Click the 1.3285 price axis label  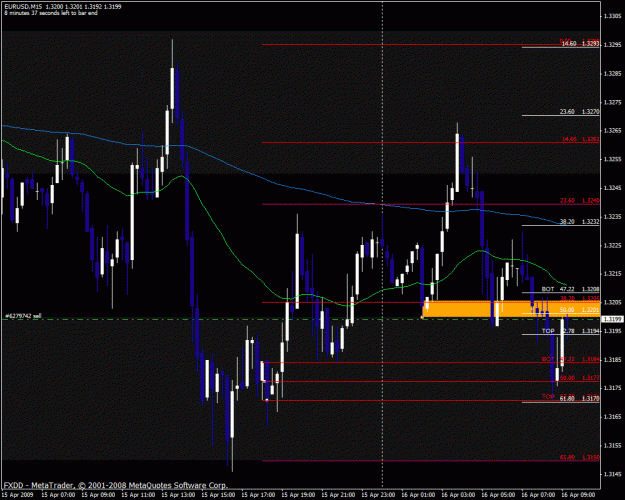(x=613, y=74)
